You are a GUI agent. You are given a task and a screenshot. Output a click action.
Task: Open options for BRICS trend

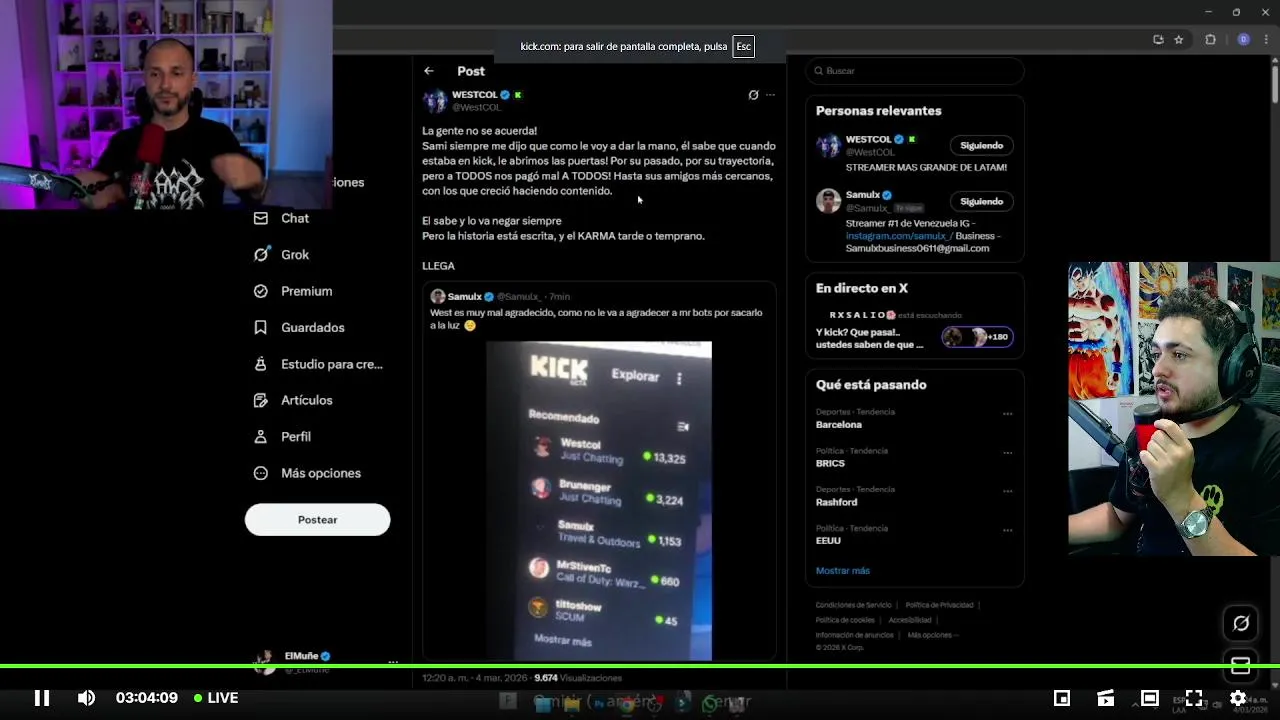(x=1007, y=452)
